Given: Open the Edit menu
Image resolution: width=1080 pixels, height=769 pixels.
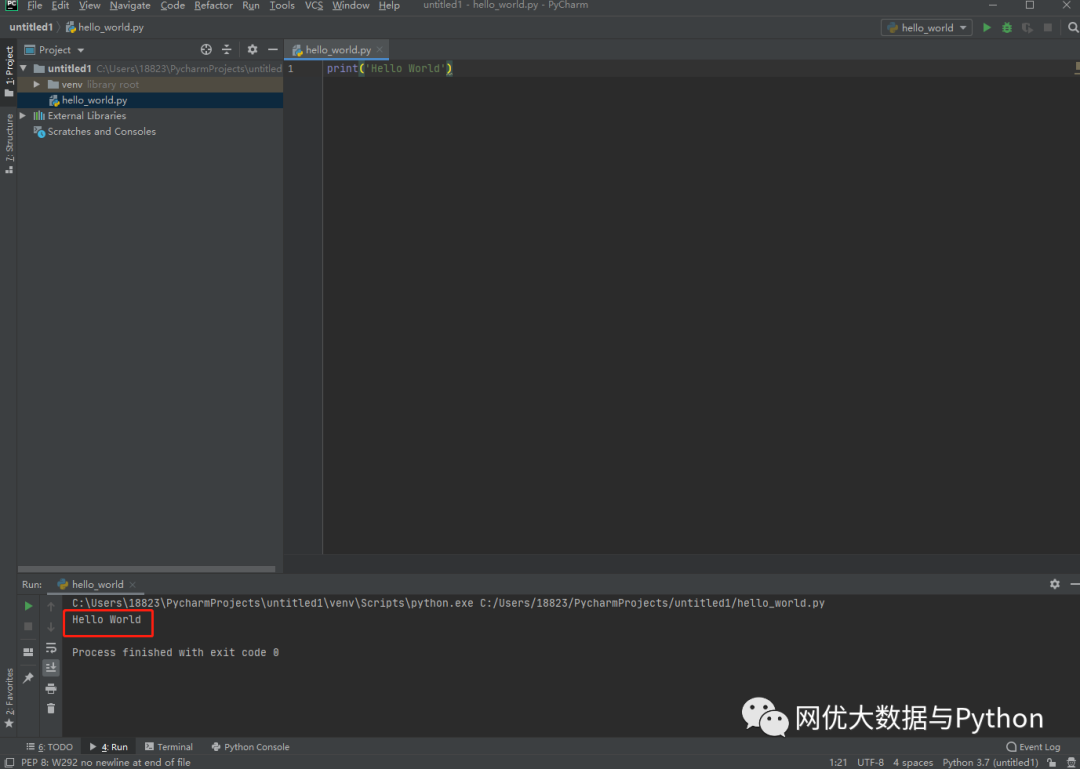Looking at the screenshot, I should coord(60,6).
